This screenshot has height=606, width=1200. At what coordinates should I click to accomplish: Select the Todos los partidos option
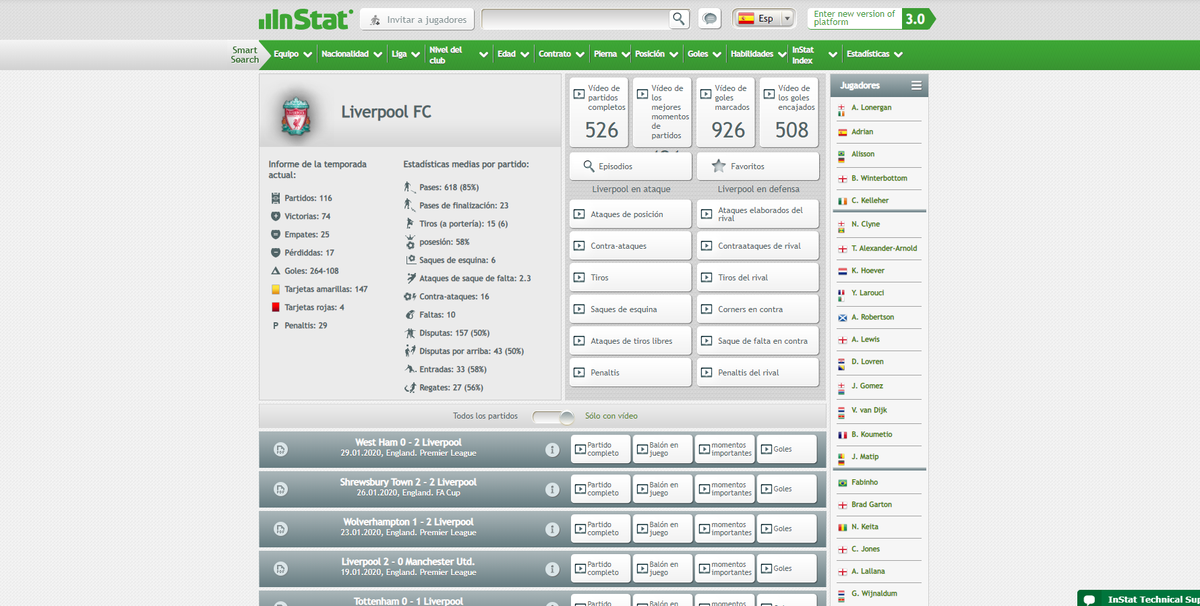click(x=485, y=416)
